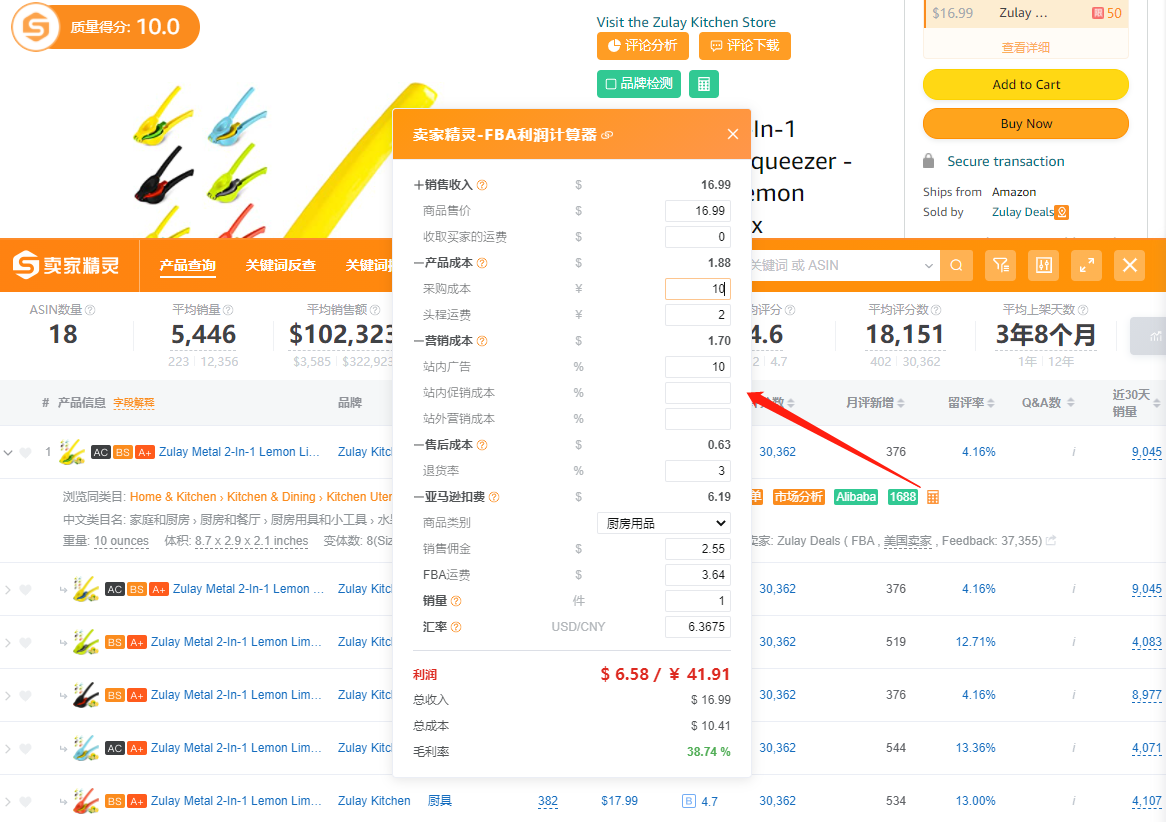Collapse the 产品成本 section
This screenshot has width=1166, height=822.
point(419,263)
